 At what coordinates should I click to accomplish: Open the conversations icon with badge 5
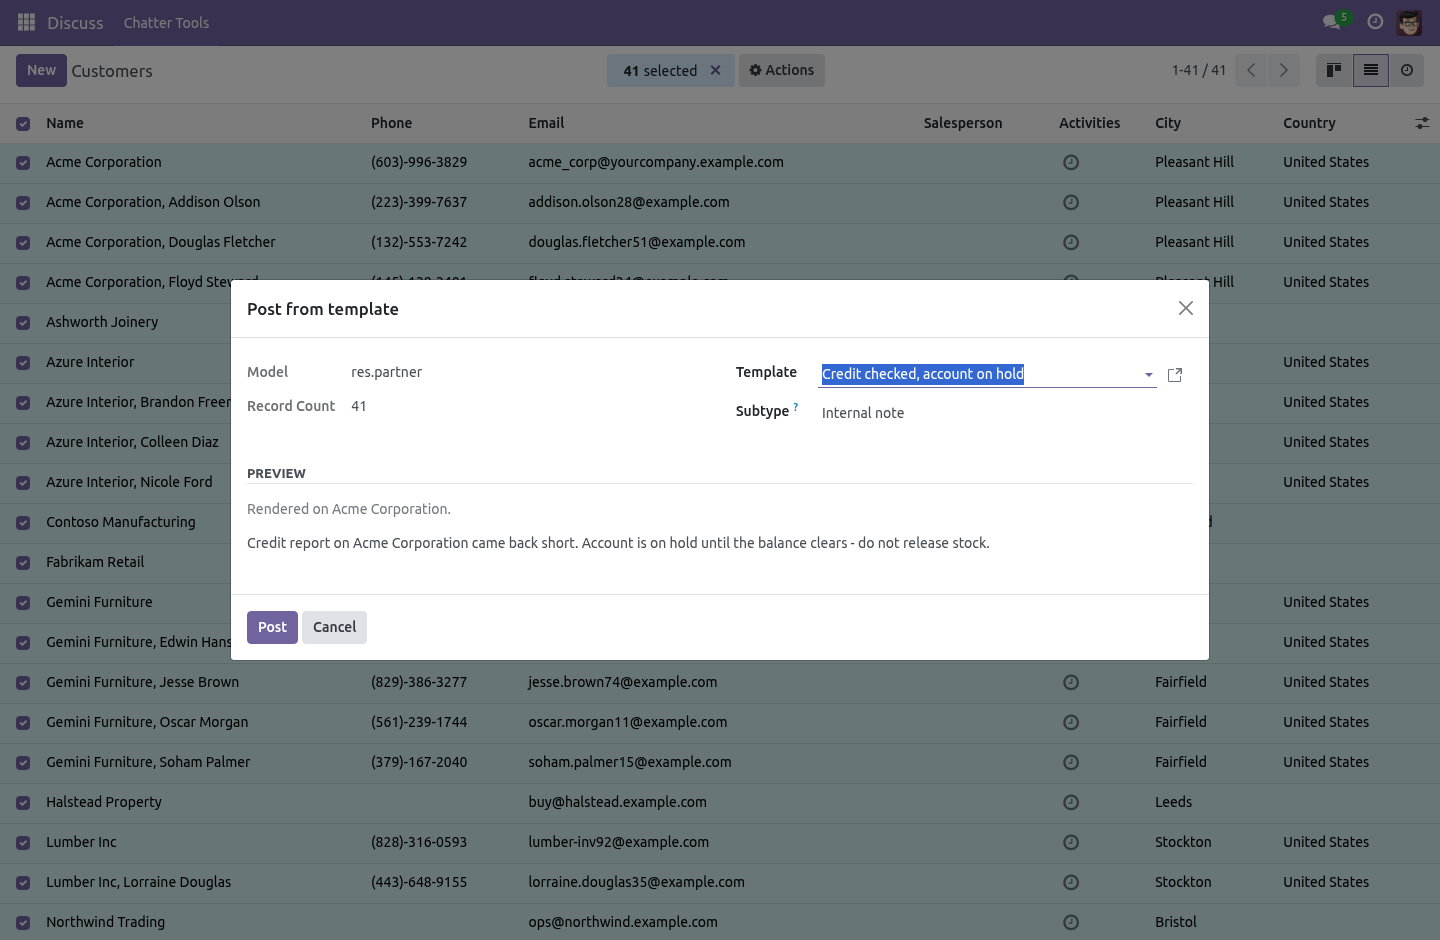(1334, 21)
